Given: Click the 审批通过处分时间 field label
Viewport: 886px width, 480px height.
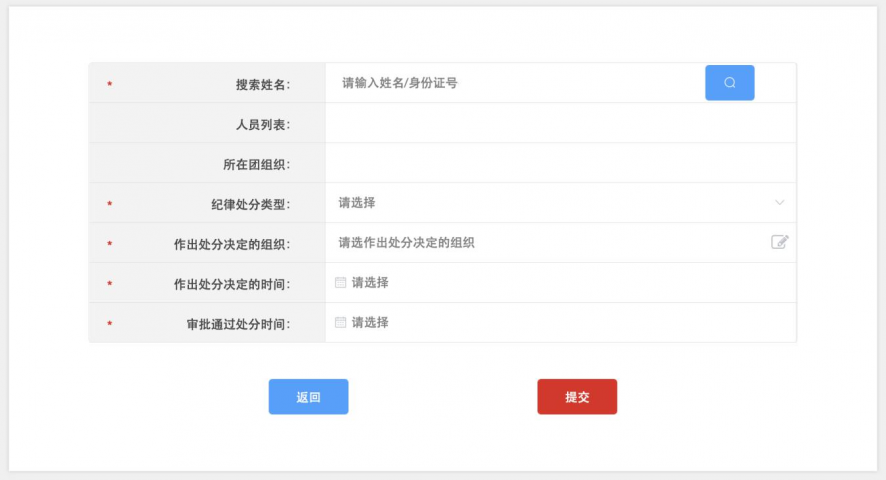Looking at the screenshot, I should tap(237, 325).
